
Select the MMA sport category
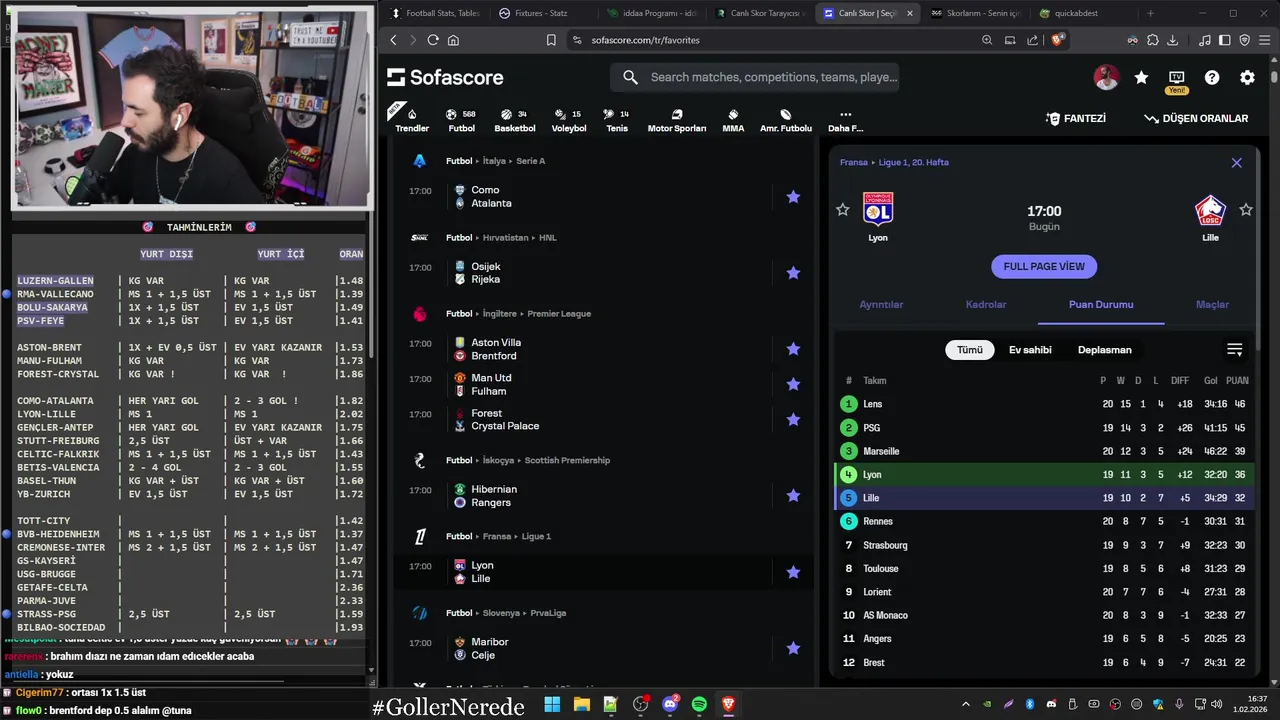(733, 120)
